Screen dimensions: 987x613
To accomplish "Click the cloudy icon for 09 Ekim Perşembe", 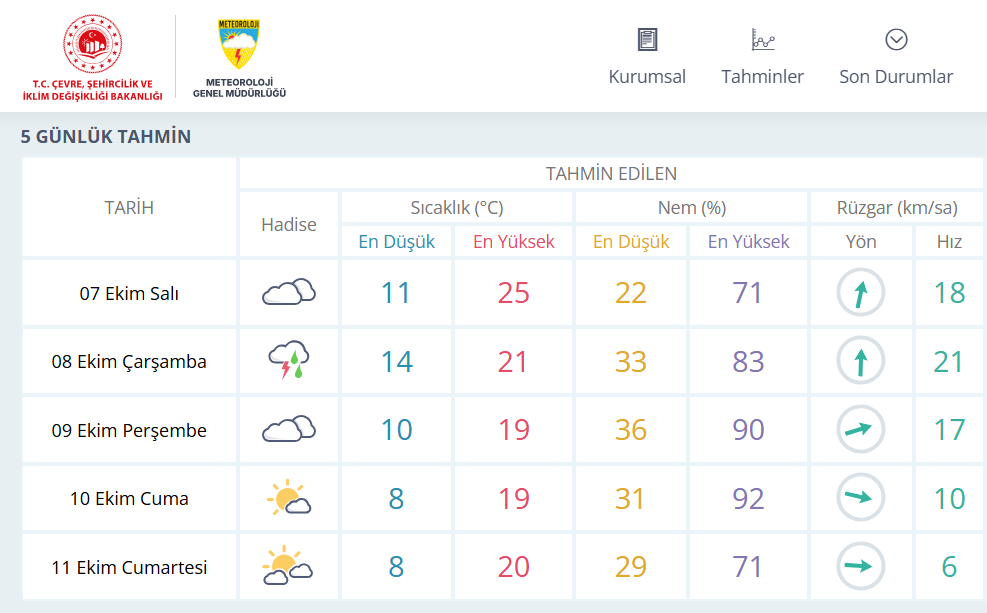I will (289, 430).
